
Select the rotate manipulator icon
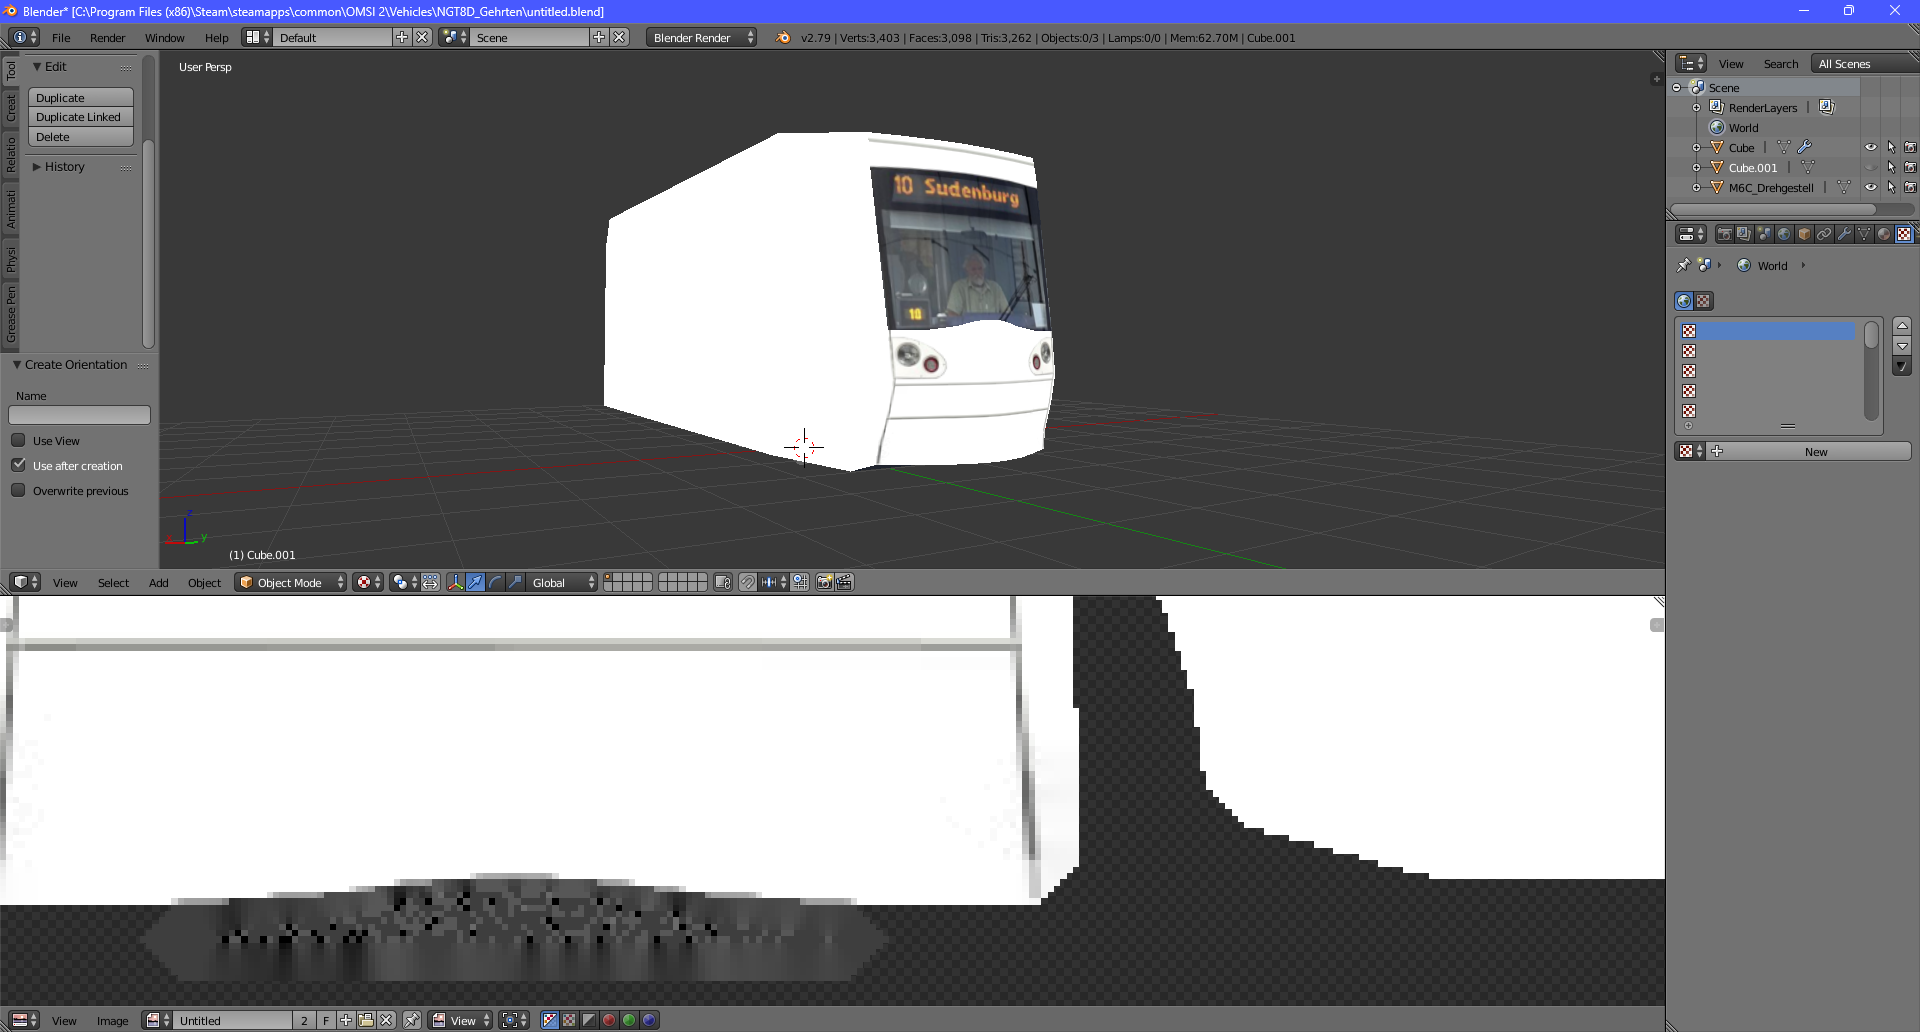pyautogui.click(x=494, y=582)
